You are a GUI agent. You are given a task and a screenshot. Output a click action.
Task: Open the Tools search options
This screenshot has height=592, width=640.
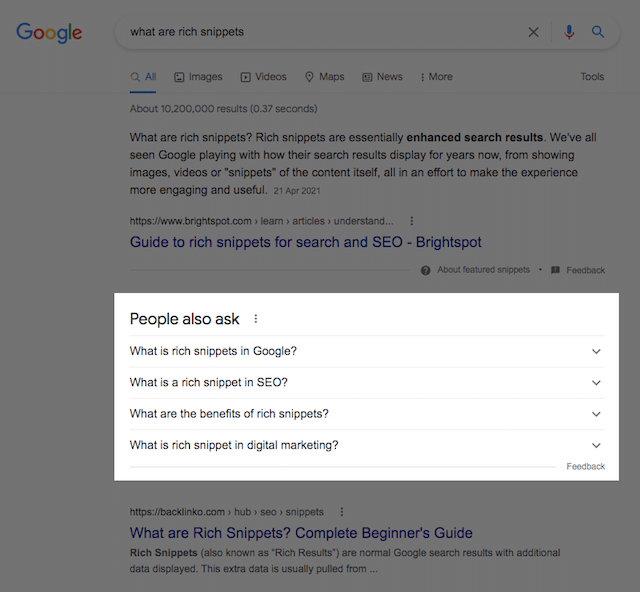[592, 77]
